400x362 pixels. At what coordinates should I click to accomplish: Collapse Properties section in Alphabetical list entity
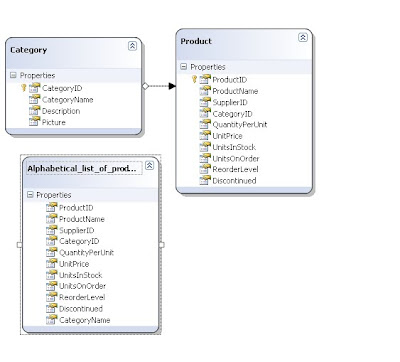[30, 195]
